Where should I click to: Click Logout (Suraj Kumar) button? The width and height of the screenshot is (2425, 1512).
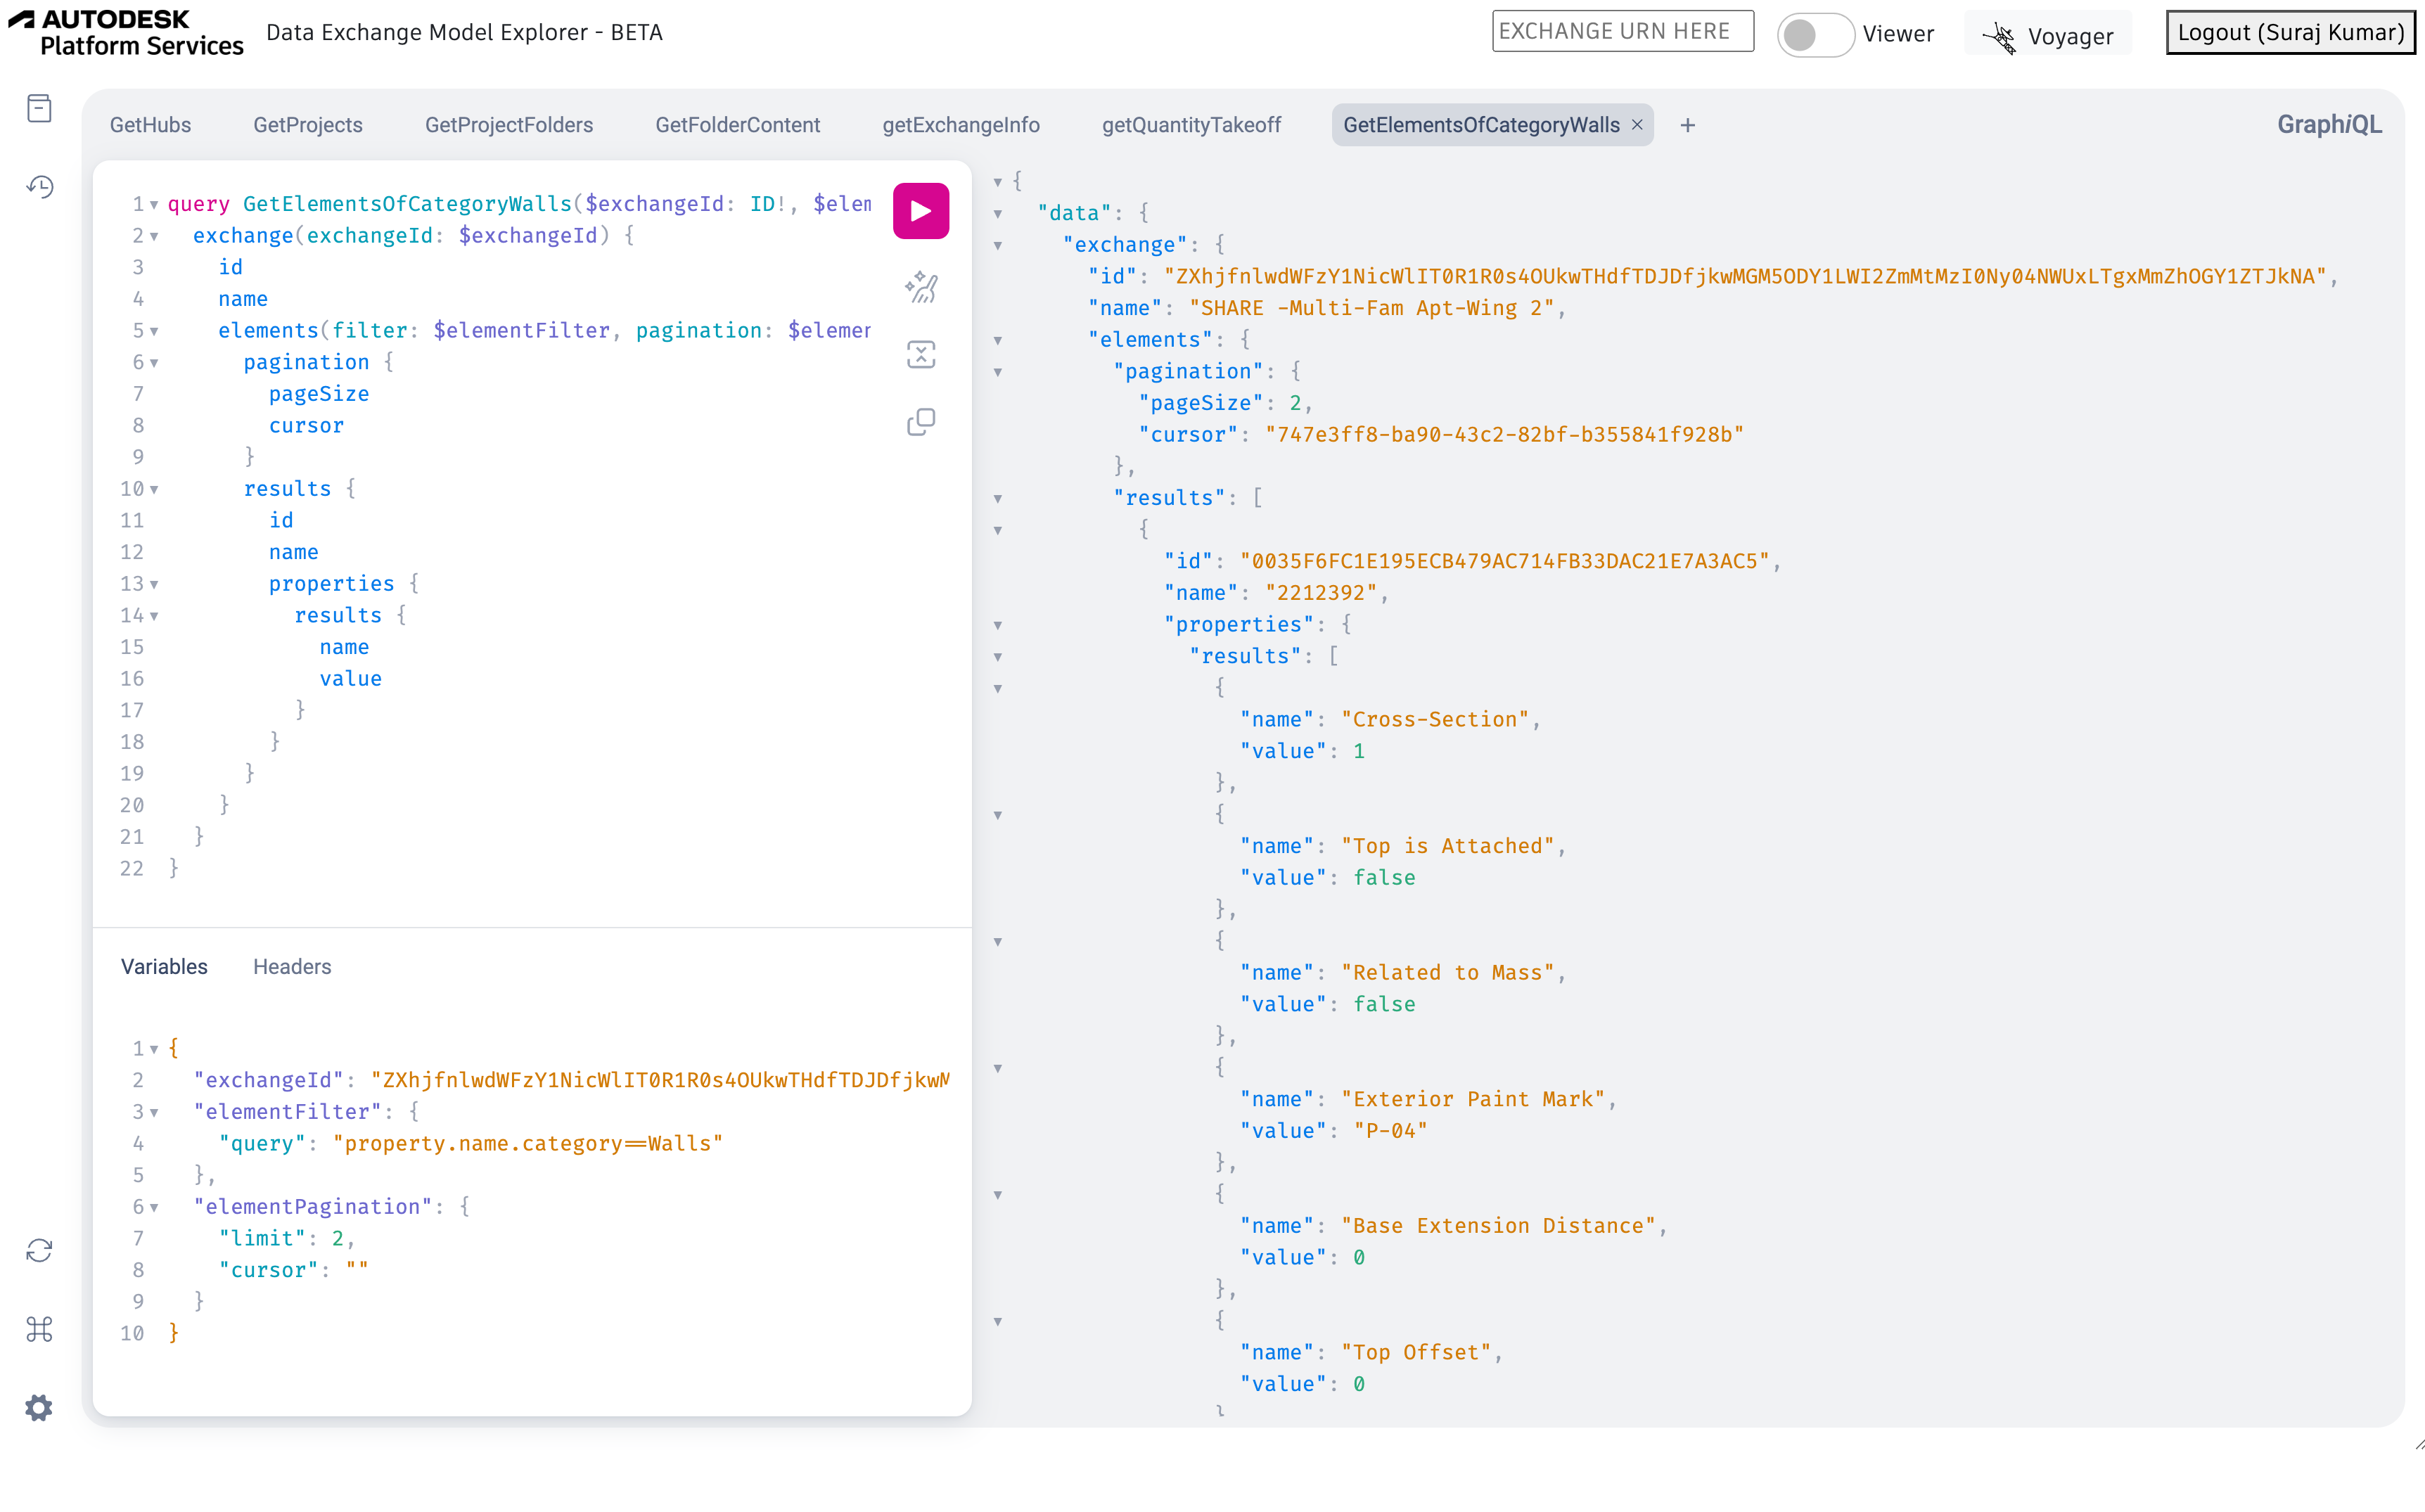[2289, 32]
